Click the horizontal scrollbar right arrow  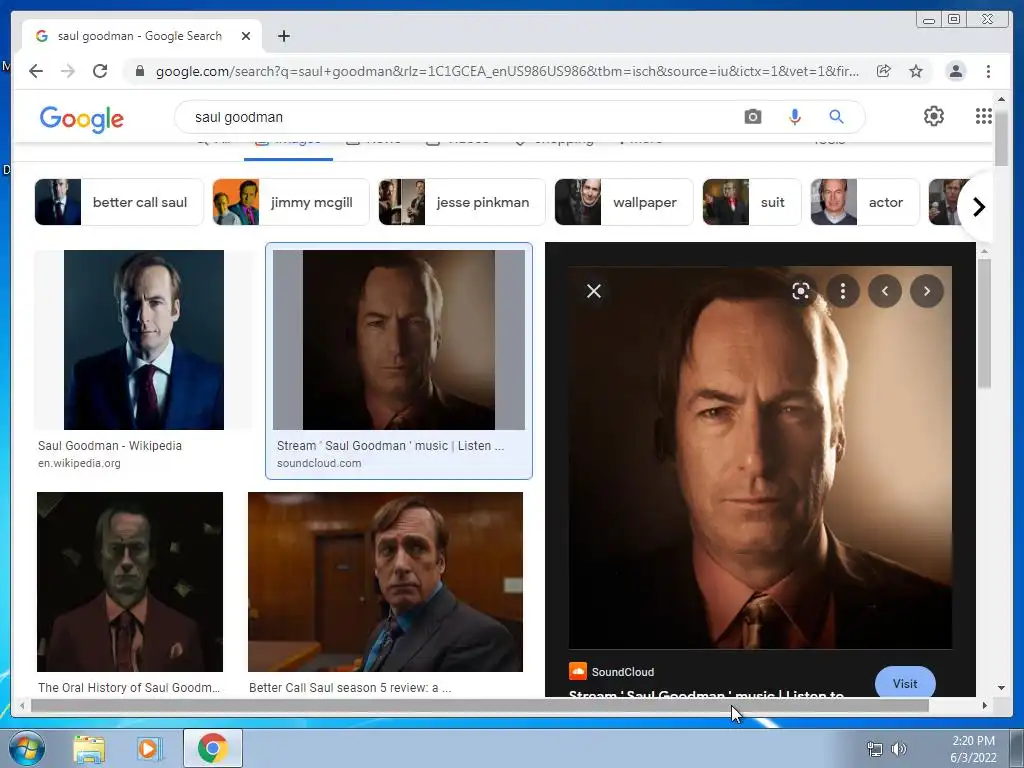click(x=985, y=705)
